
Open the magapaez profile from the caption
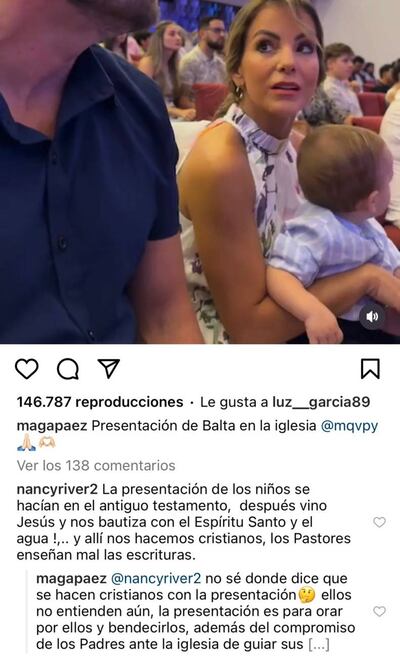click(52, 426)
